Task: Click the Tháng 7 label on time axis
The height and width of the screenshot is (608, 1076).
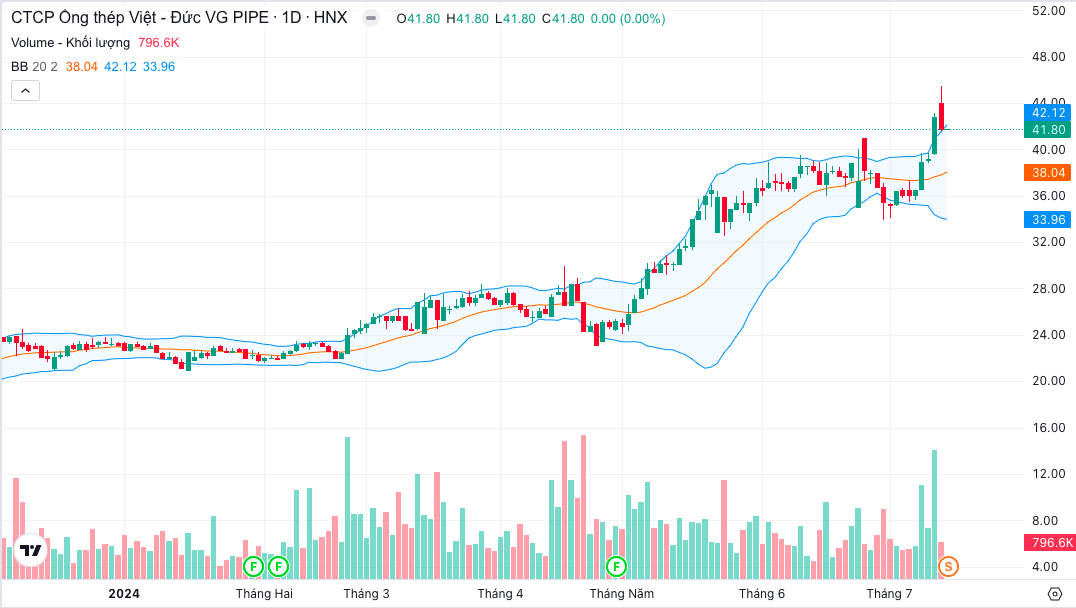Action: pos(889,594)
